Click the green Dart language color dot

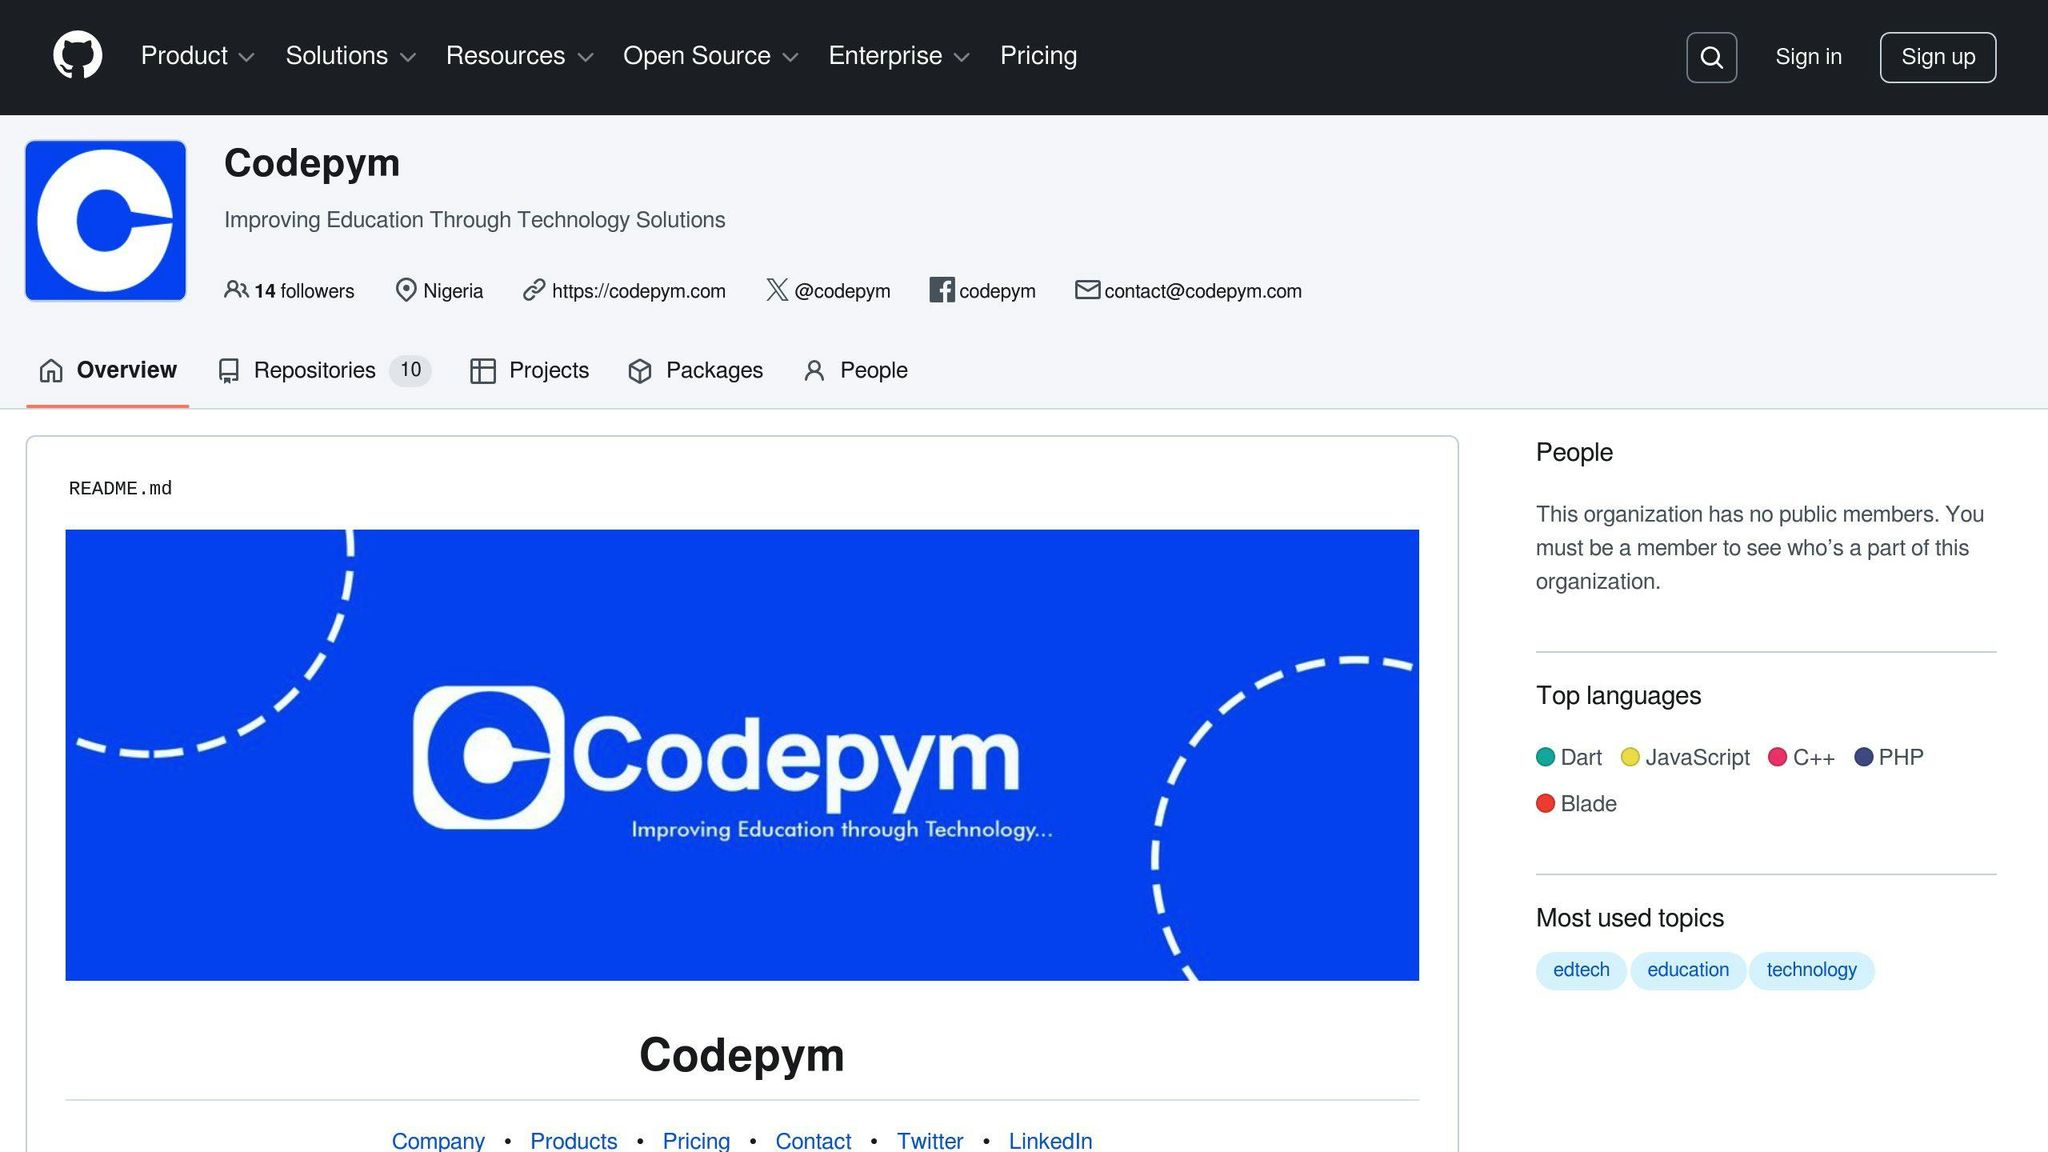1545,757
